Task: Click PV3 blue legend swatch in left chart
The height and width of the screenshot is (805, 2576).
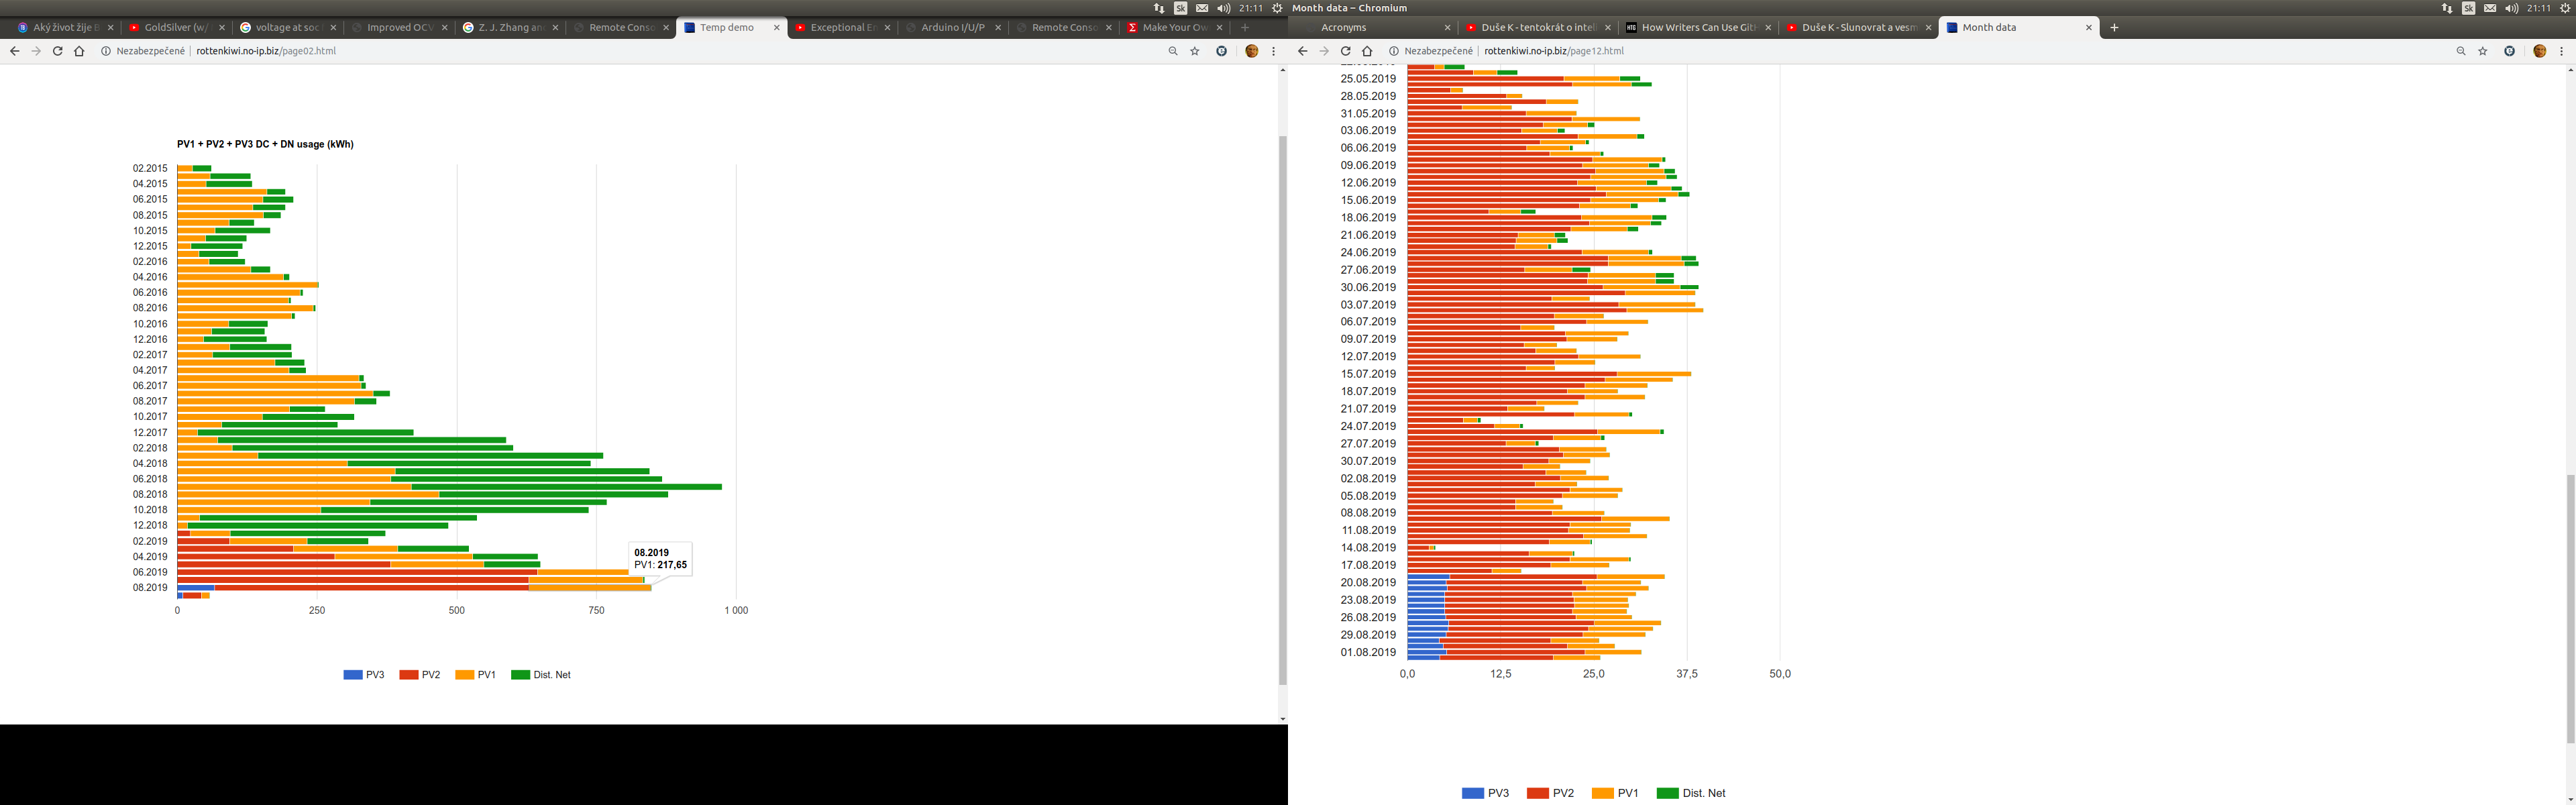Action: click(x=352, y=675)
